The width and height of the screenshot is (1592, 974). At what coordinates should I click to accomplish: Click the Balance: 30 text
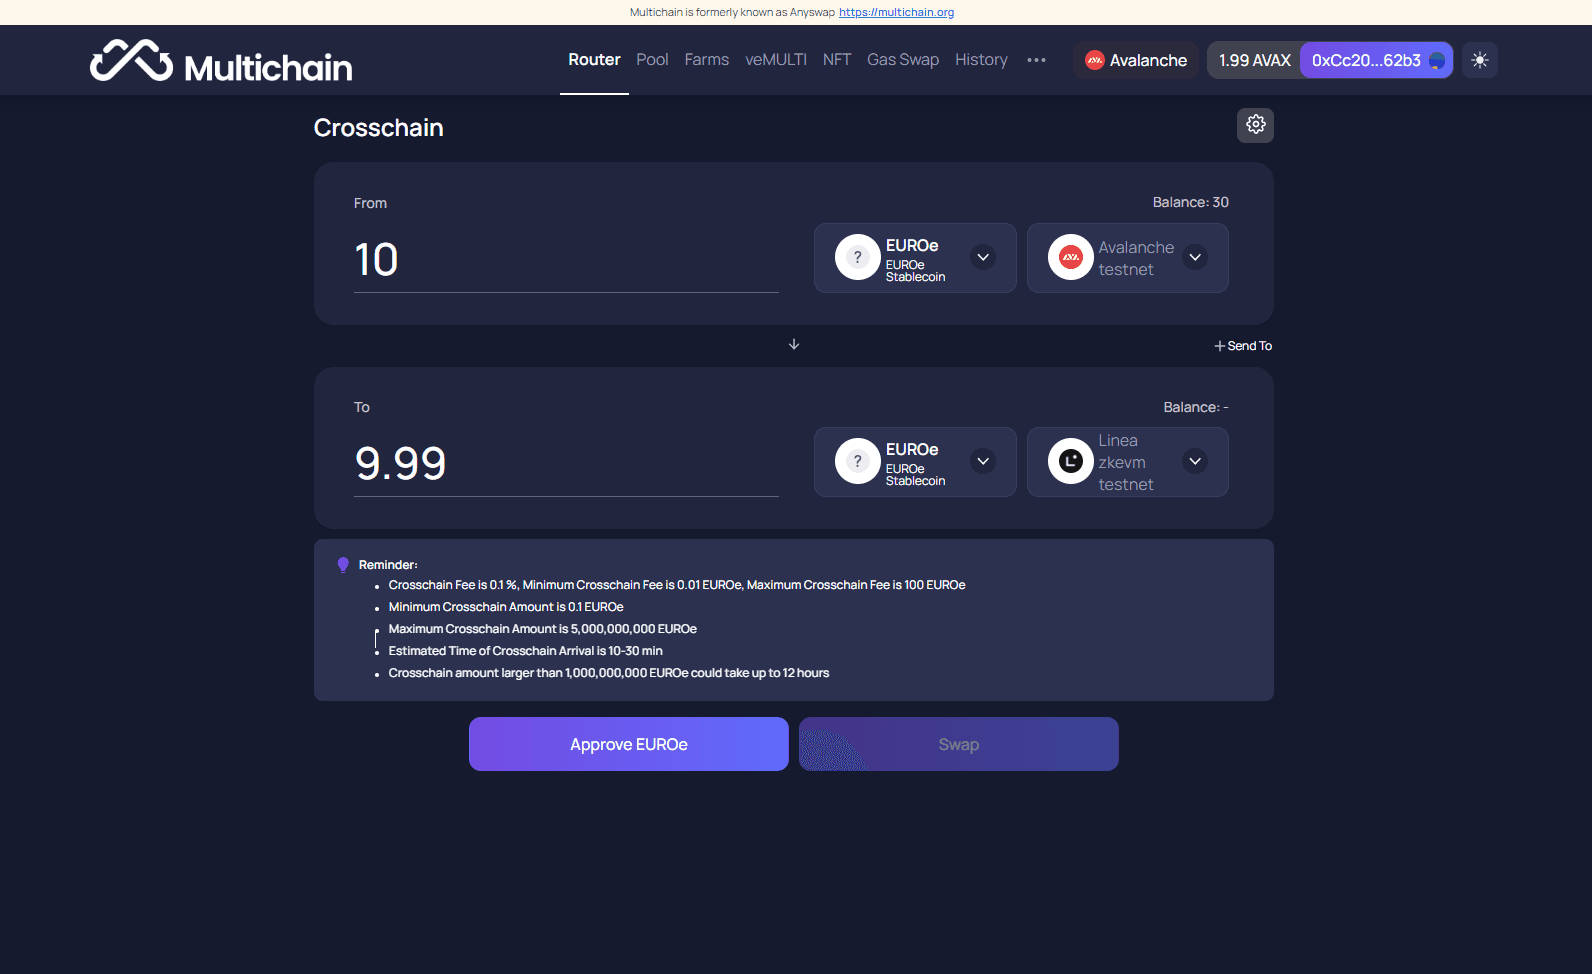pyautogui.click(x=1191, y=202)
